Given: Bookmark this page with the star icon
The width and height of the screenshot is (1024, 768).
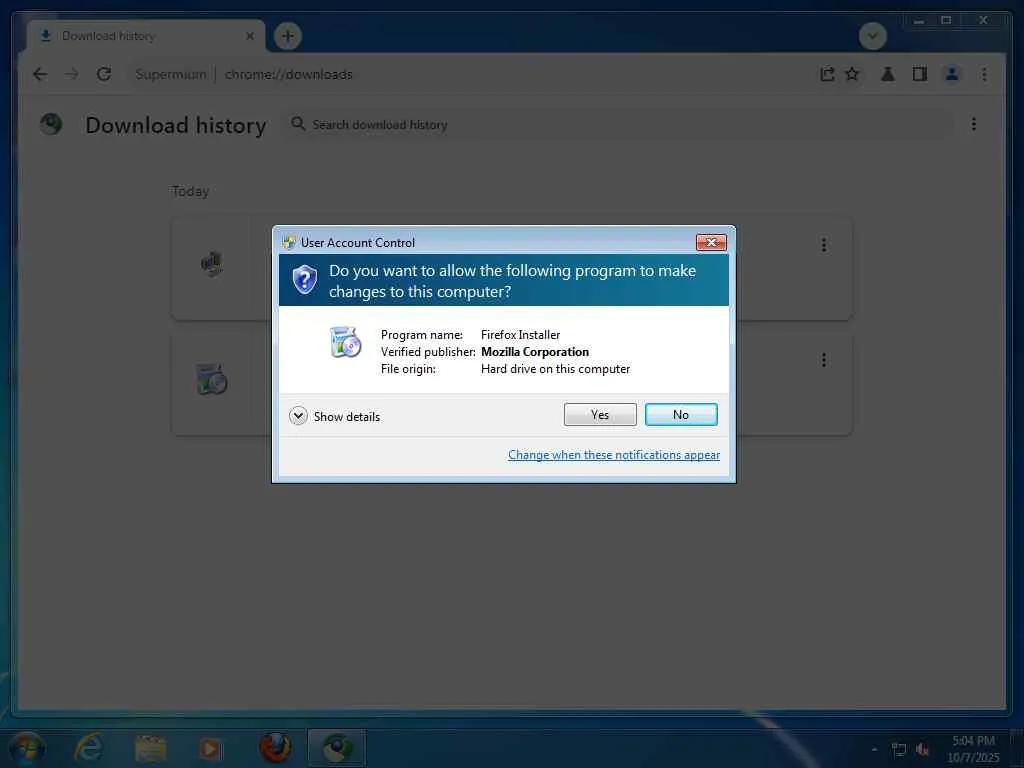Looking at the screenshot, I should 852,74.
